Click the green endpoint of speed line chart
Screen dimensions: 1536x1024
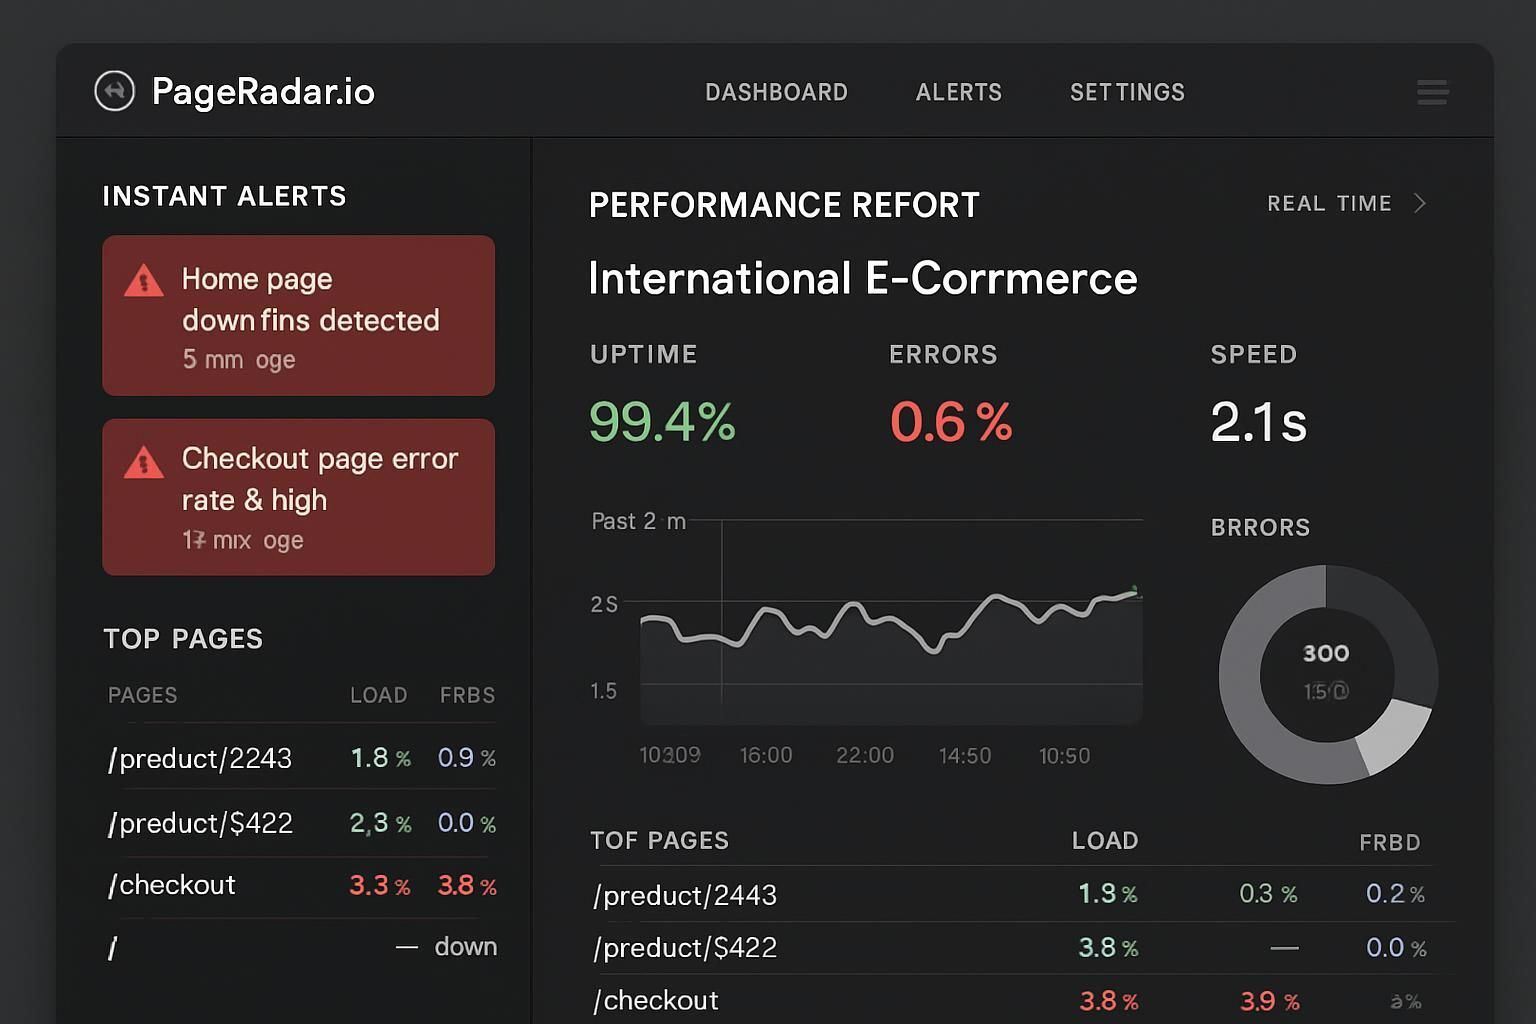pyautogui.click(x=1135, y=590)
